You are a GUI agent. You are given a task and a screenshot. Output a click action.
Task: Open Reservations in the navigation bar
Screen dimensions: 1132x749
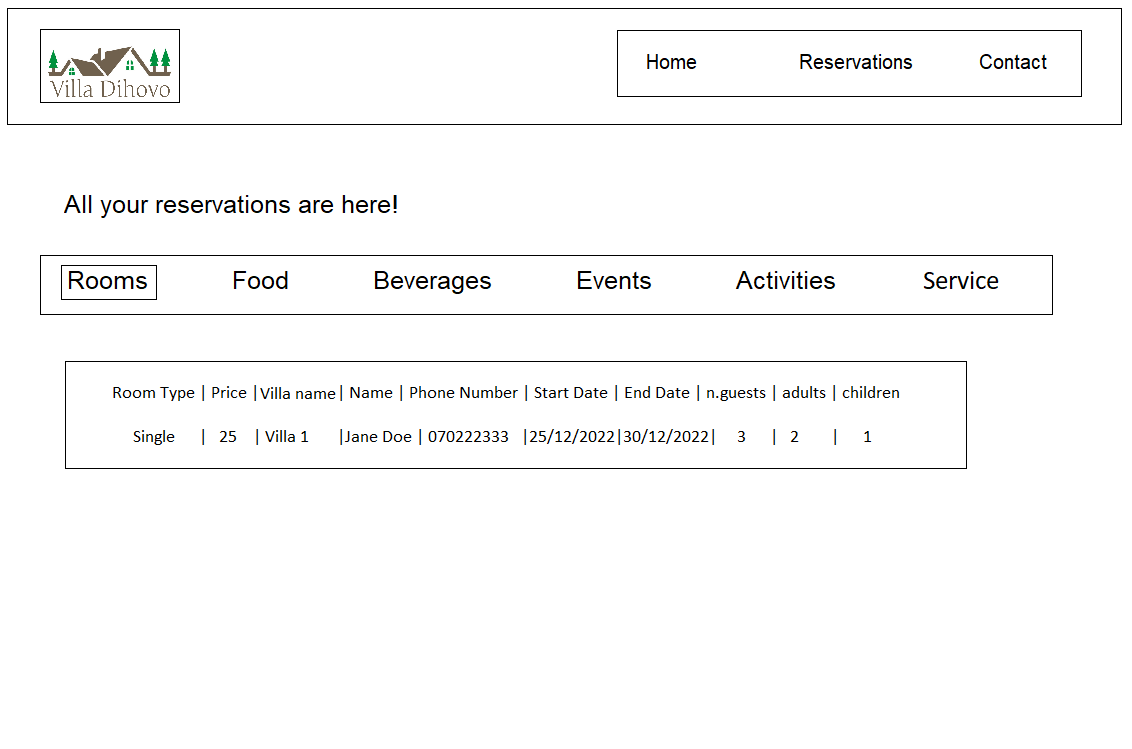[x=855, y=62]
